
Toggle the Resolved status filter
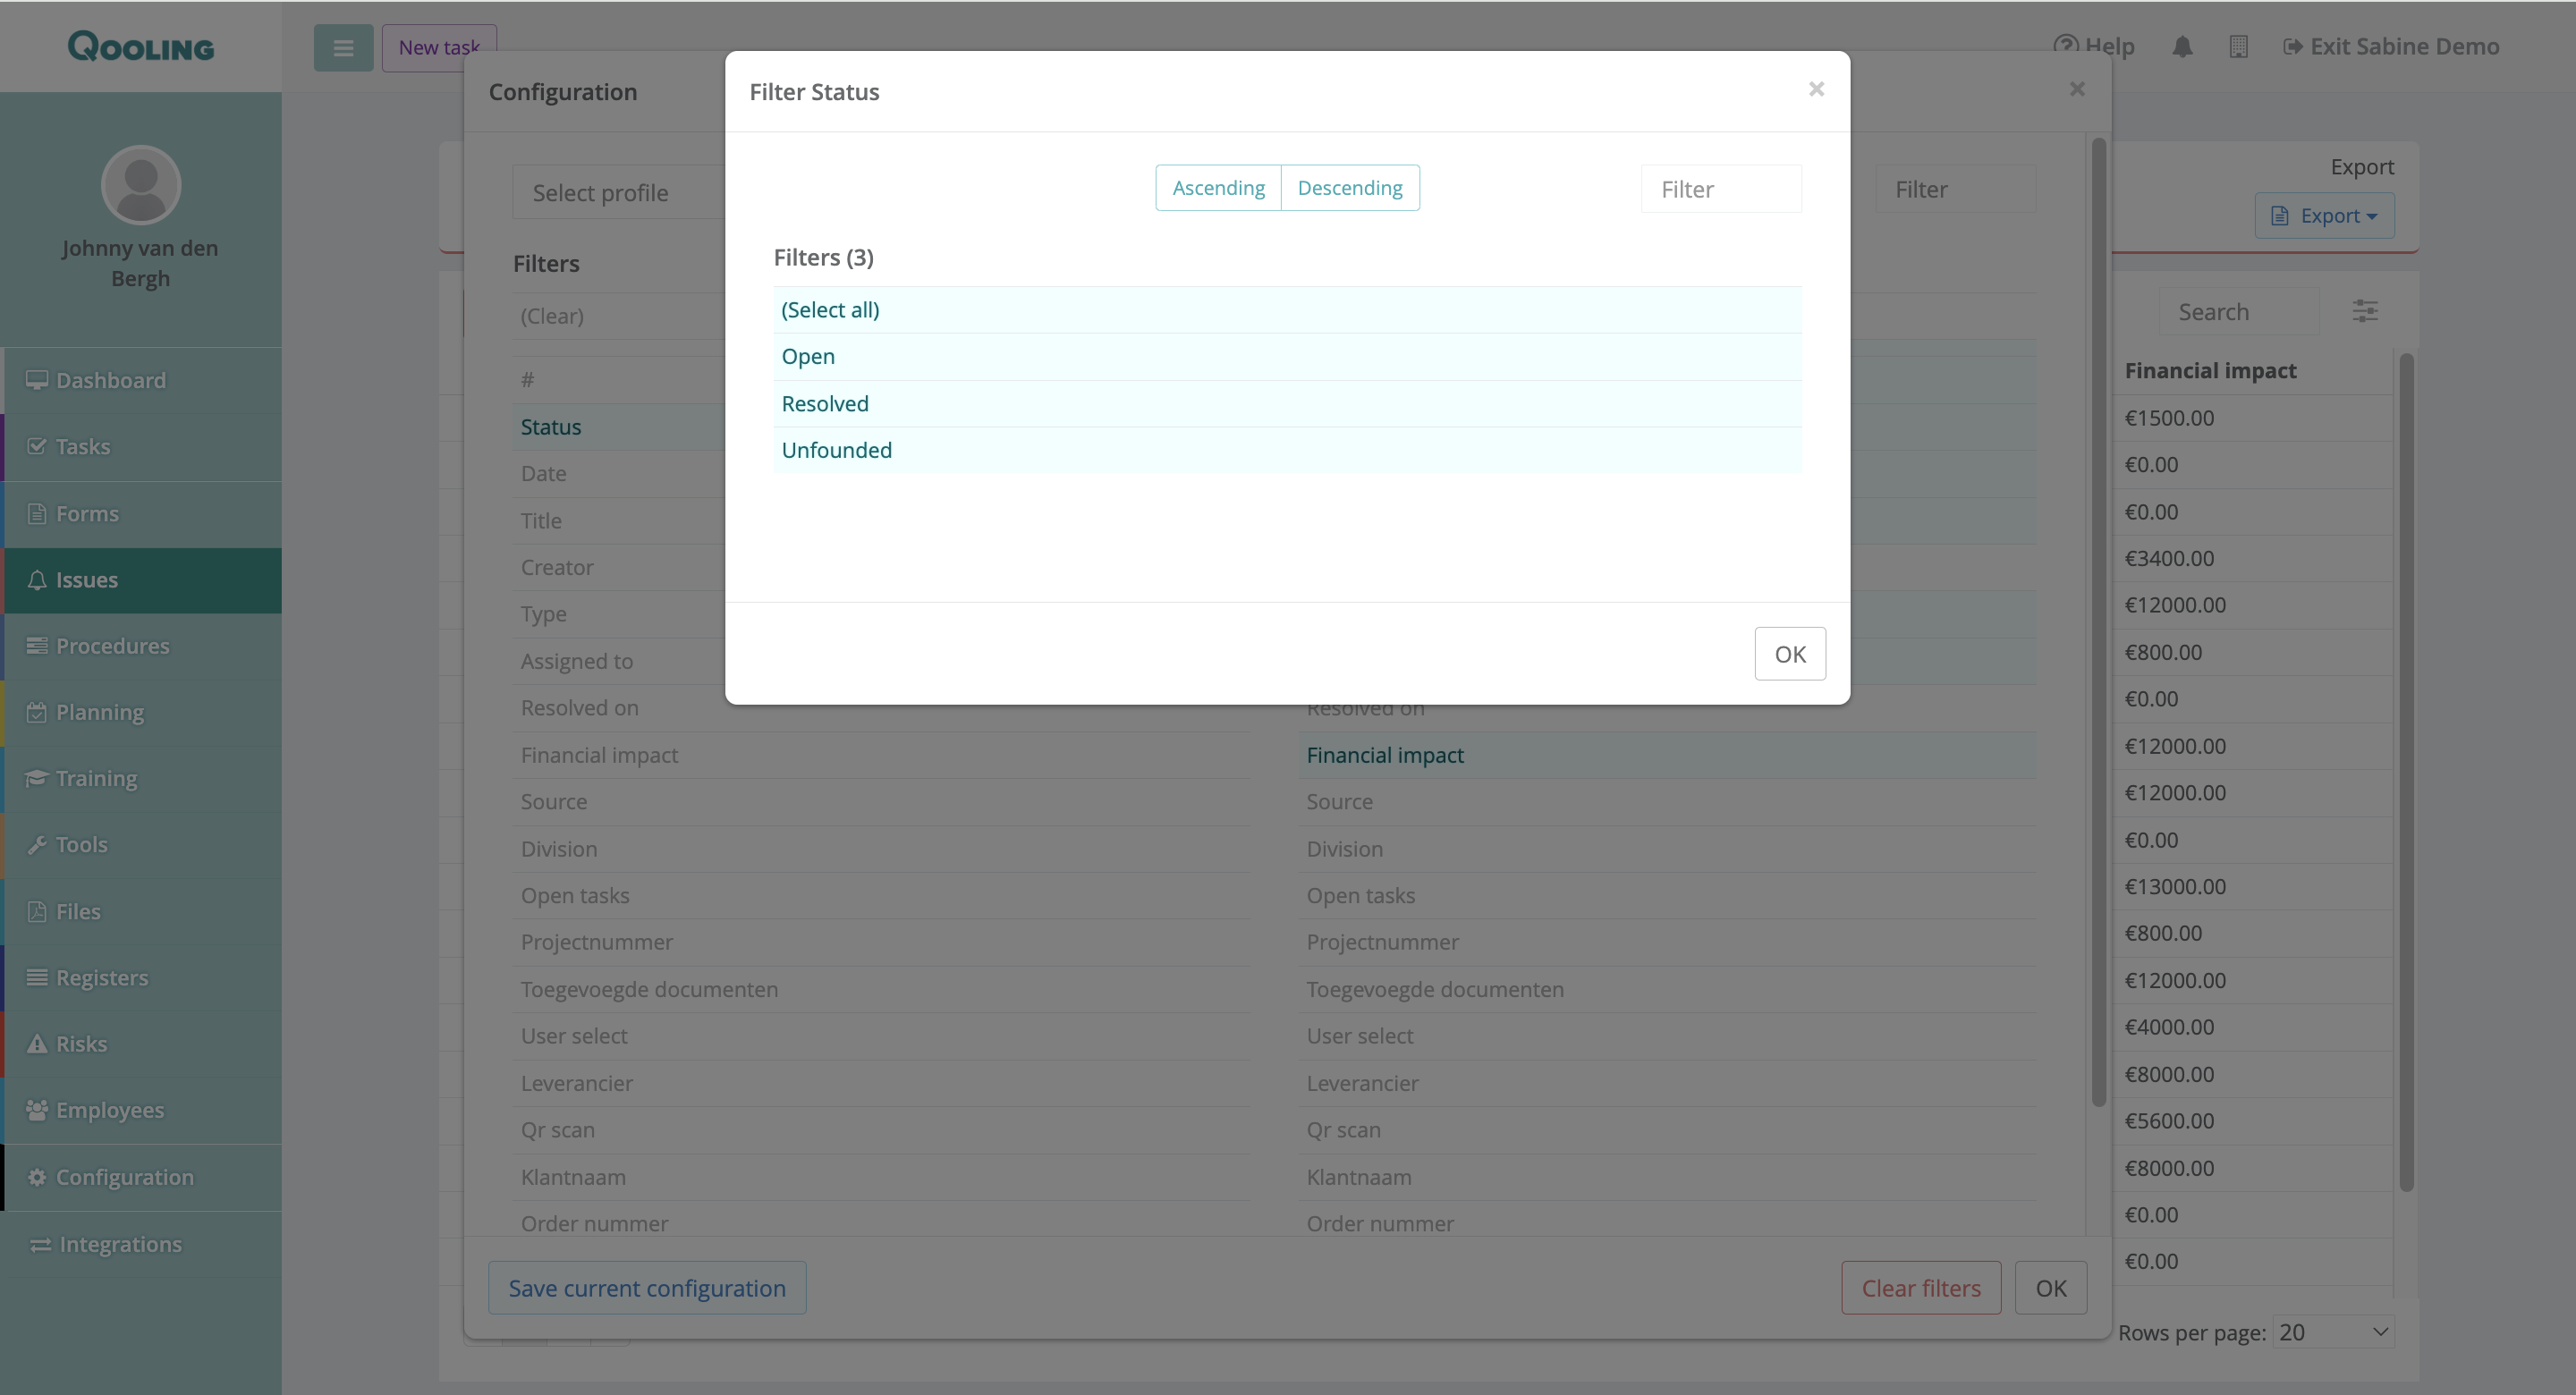point(825,404)
